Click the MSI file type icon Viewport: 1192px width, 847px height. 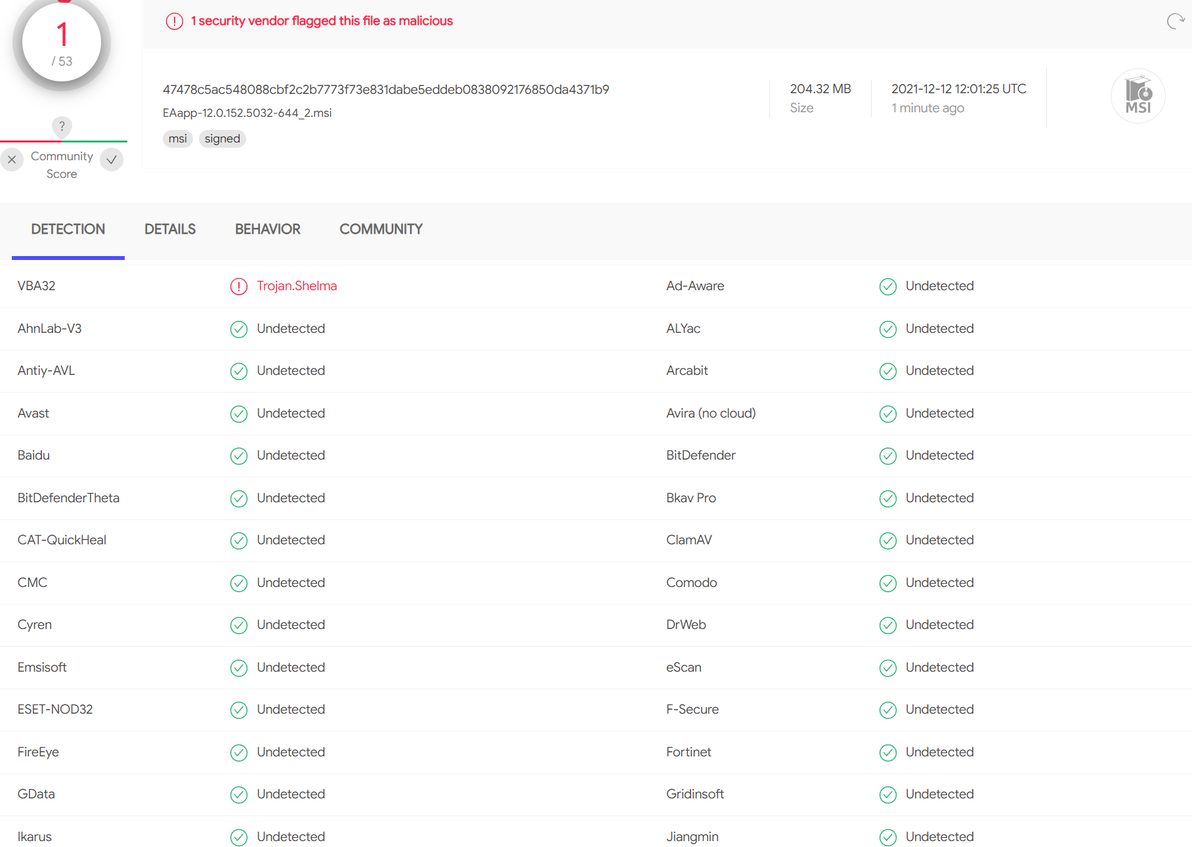pyautogui.click(x=1138, y=96)
